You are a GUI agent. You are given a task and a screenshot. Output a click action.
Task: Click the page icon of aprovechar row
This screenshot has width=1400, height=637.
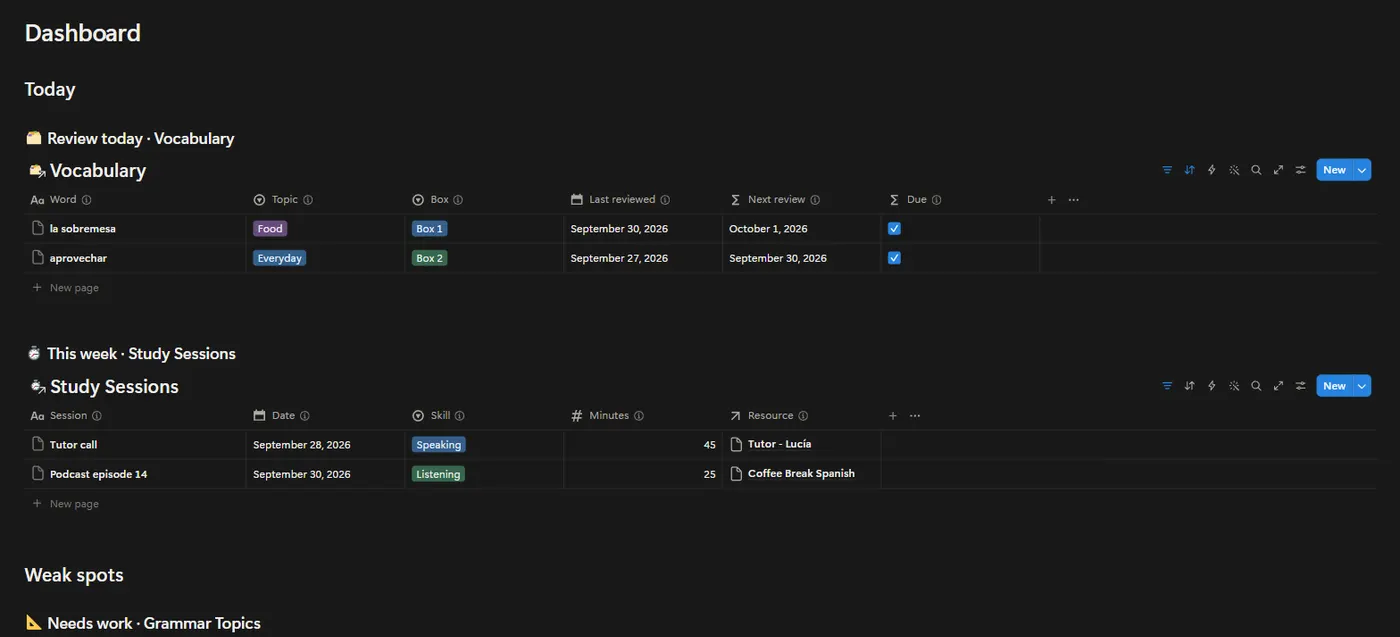coord(38,258)
